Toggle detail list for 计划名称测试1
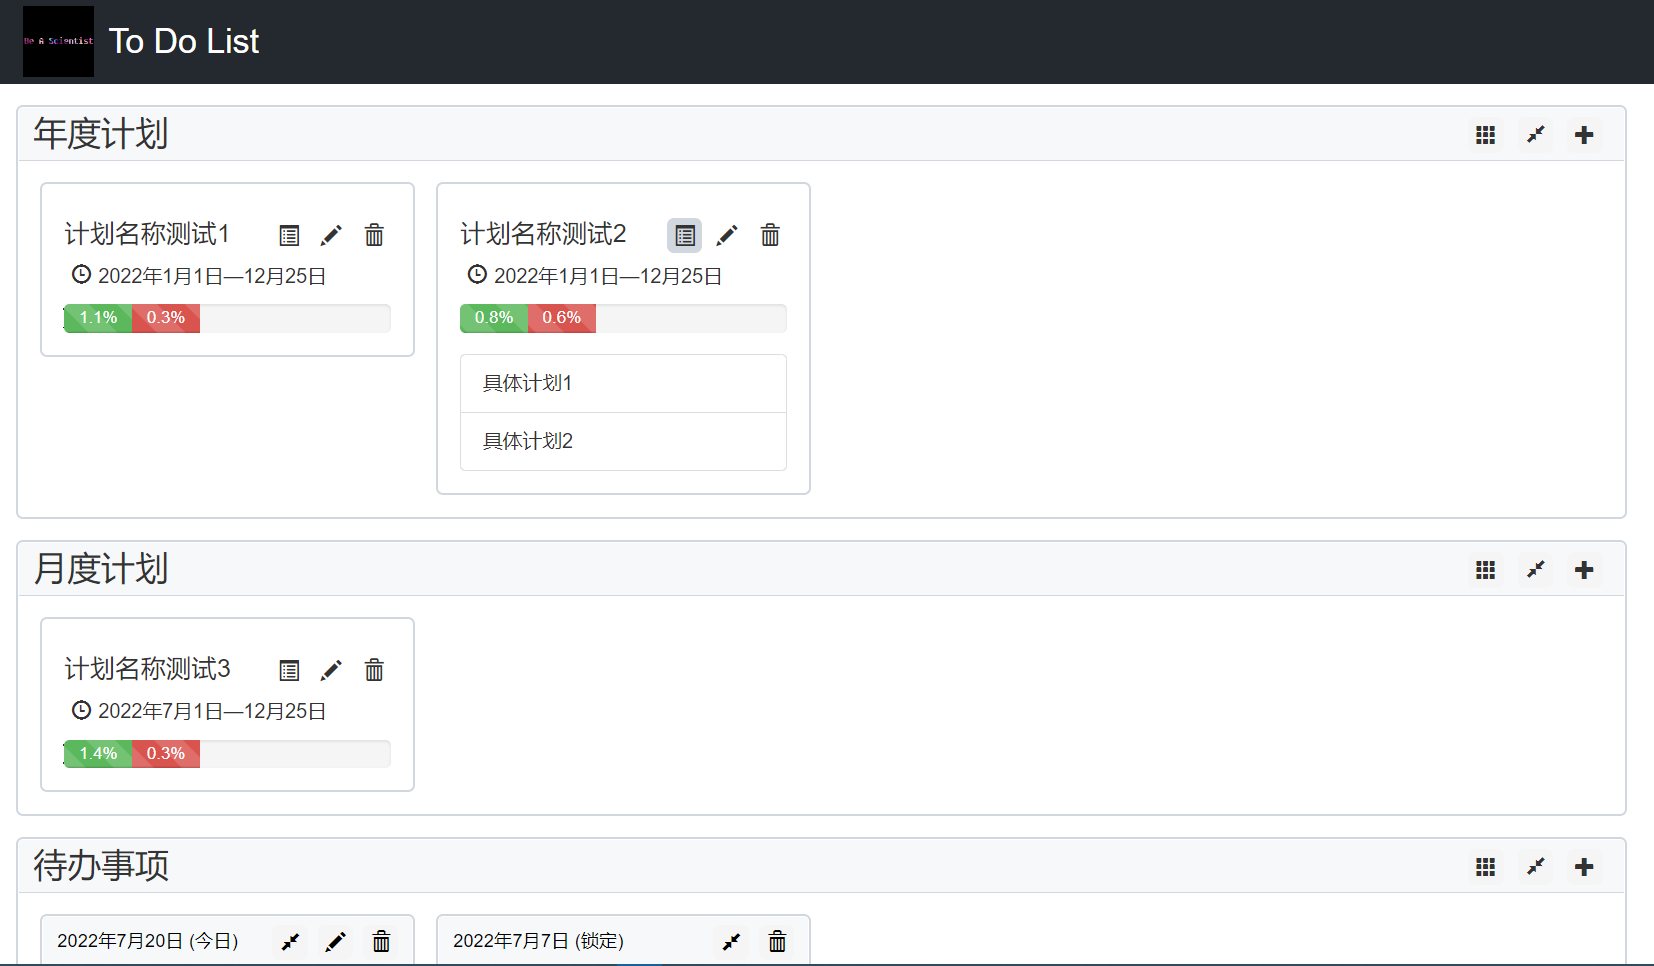This screenshot has width=1654, height=966. pyautogui.click(x=289, y=236)
